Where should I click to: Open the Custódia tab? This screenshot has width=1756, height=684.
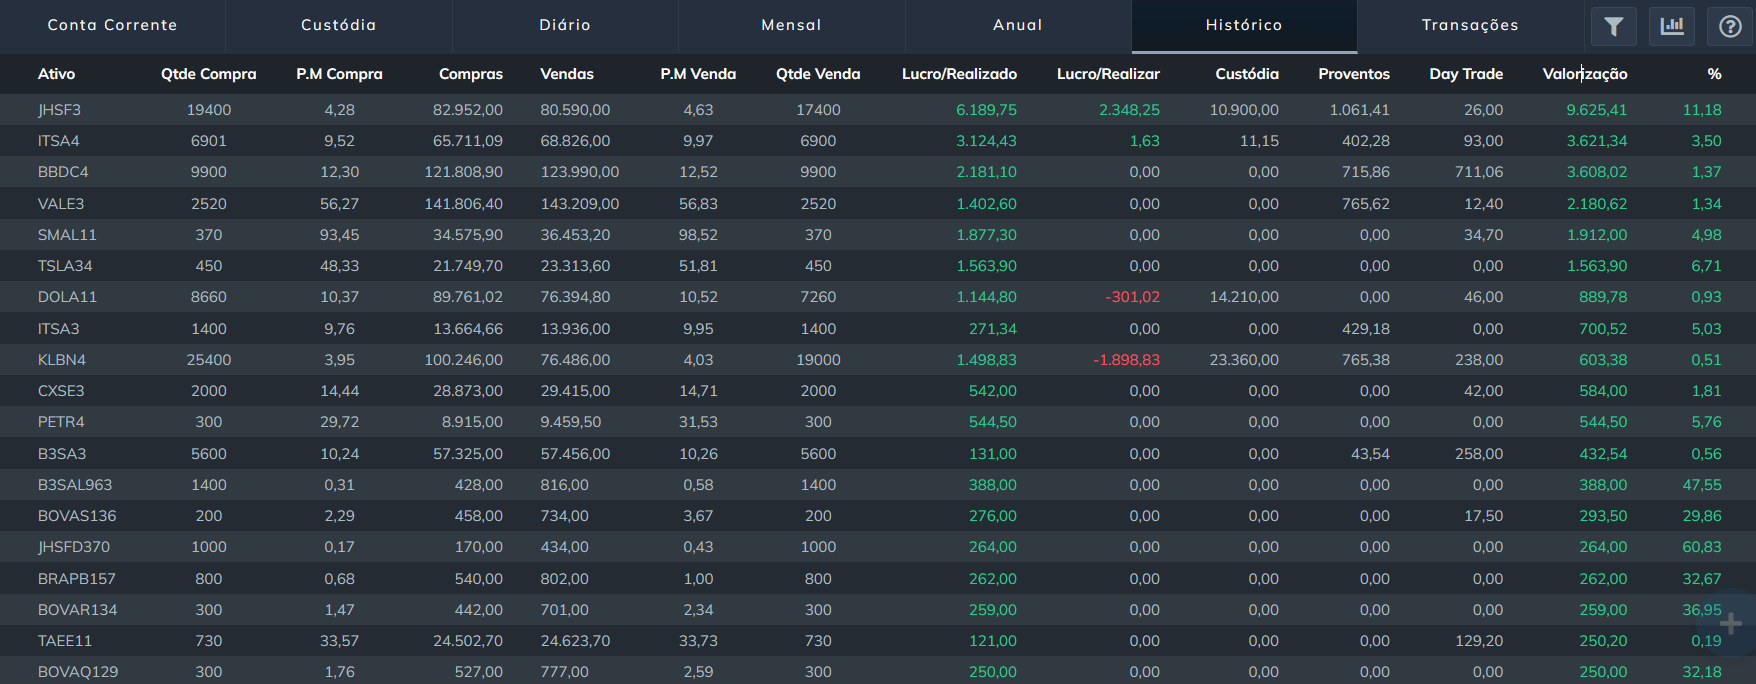coord(338,25)
